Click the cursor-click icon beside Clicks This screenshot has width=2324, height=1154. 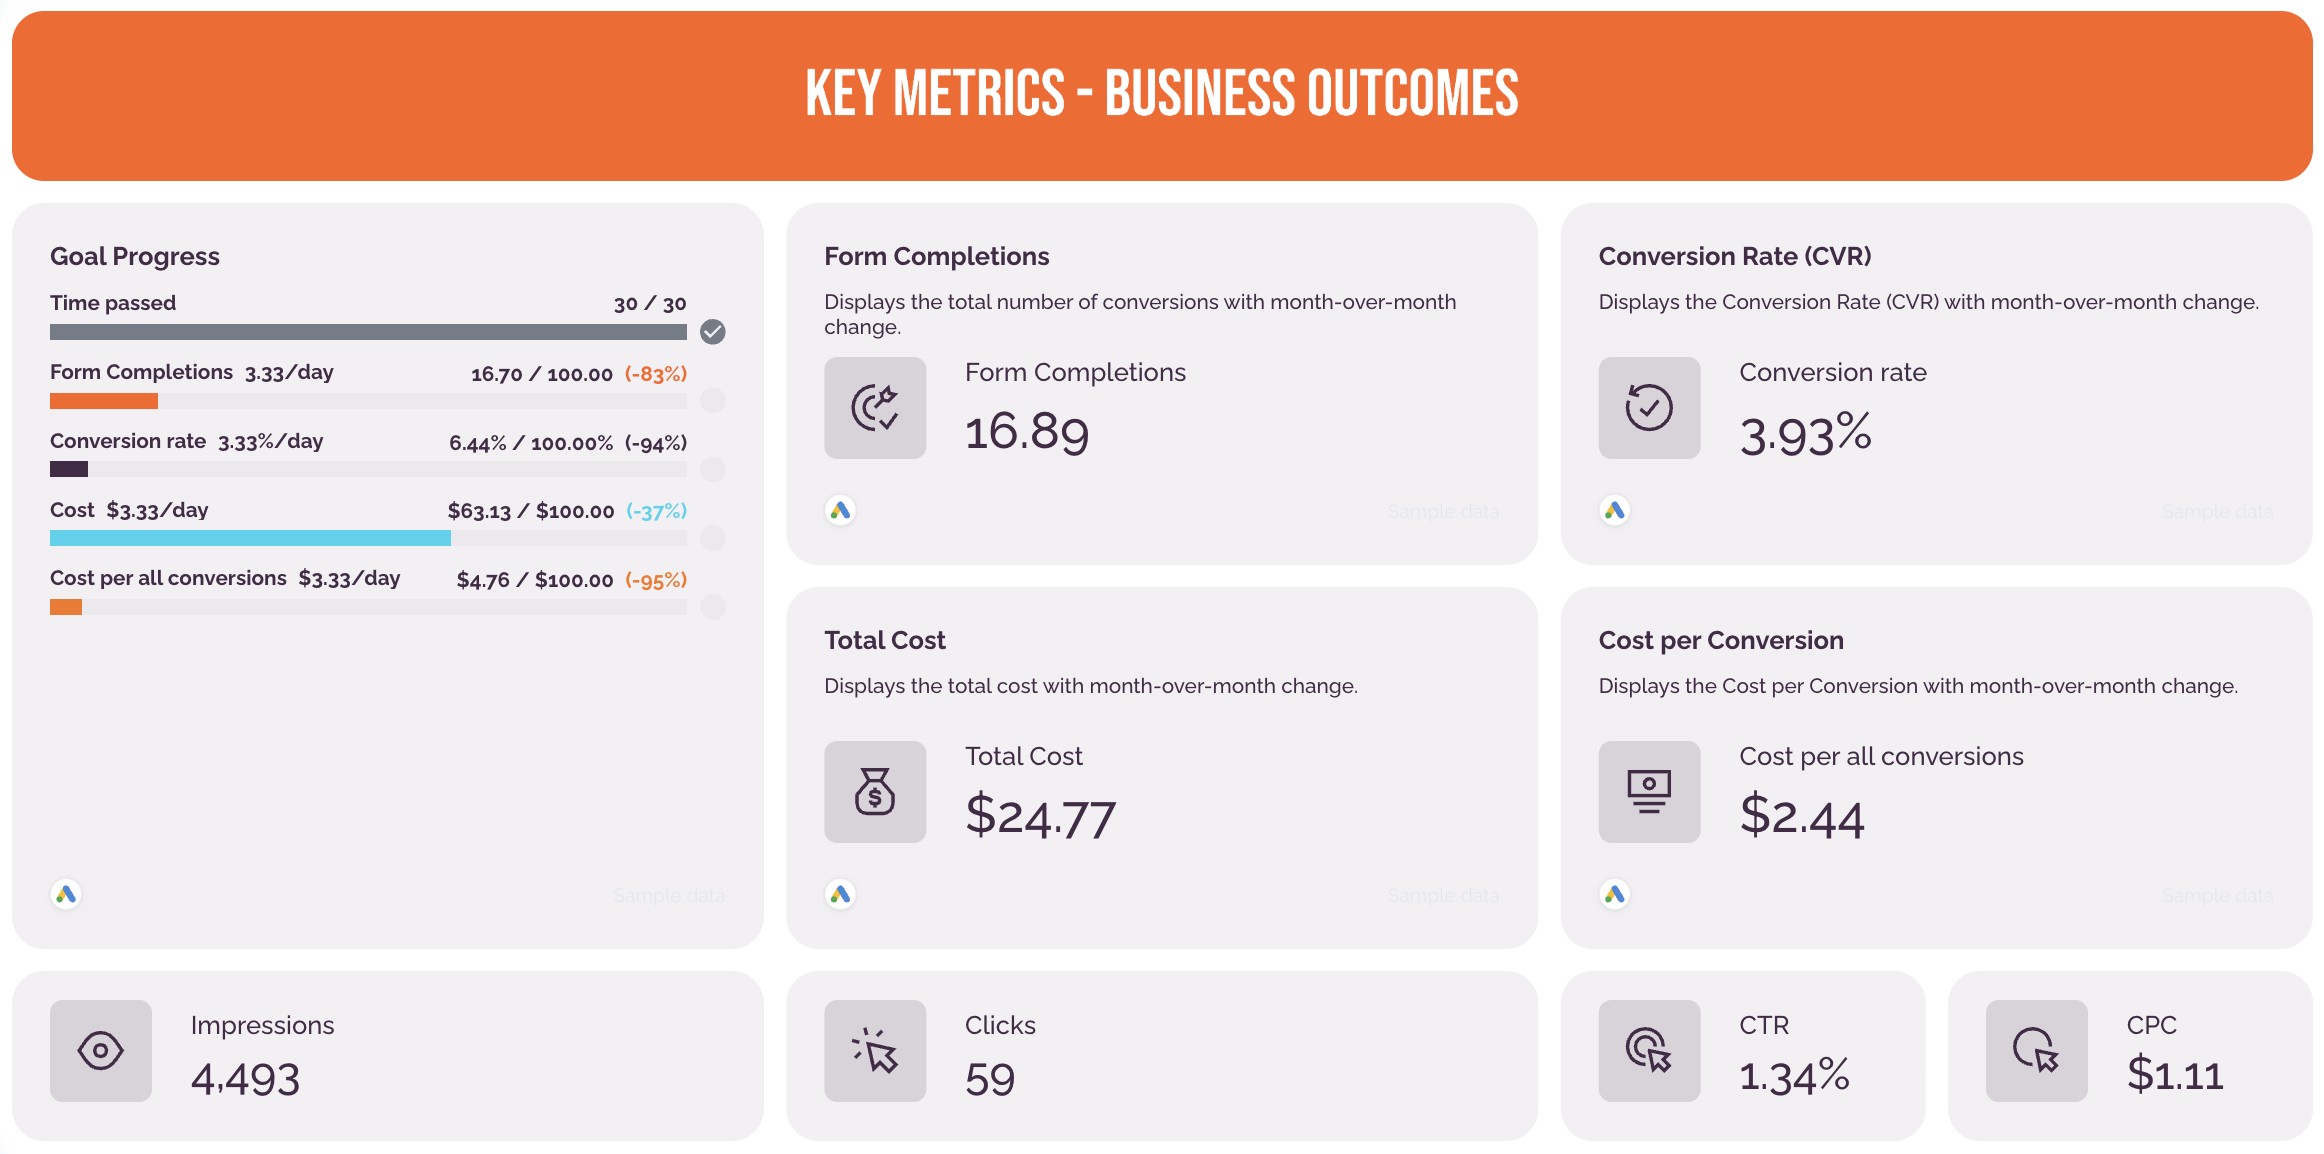[x=874, y=1050]
